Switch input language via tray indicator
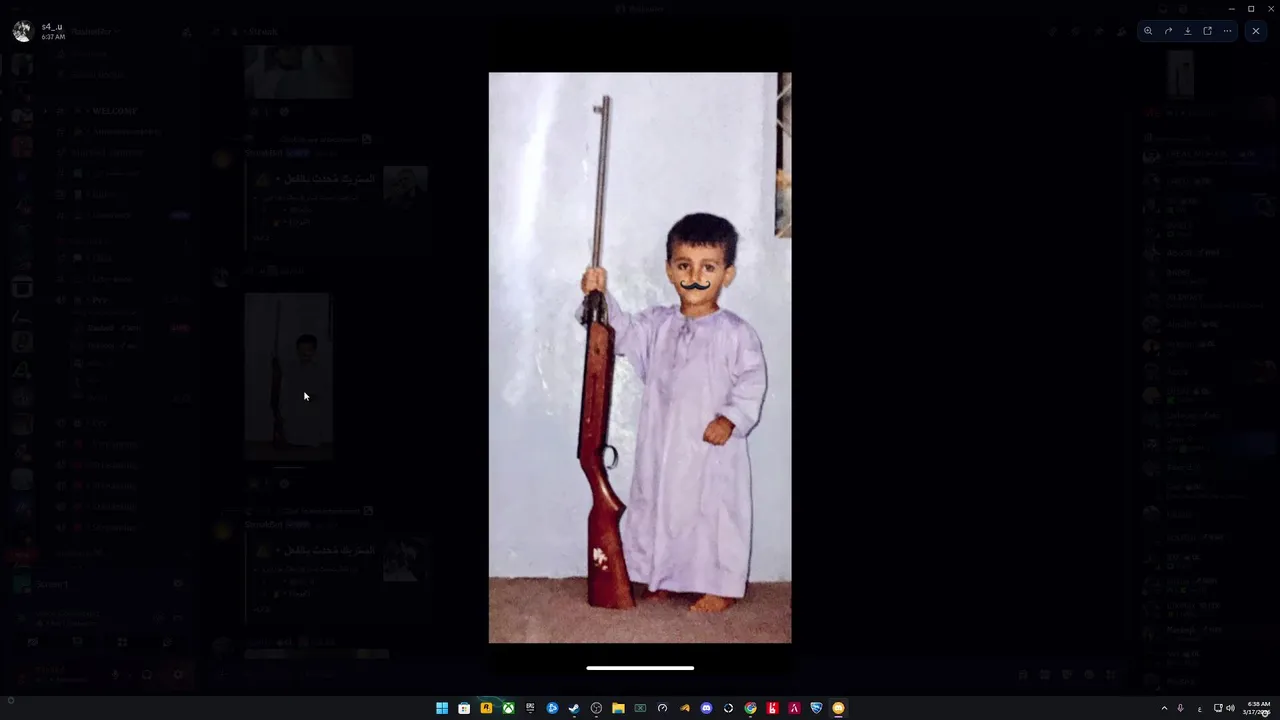 (1199, 708)
